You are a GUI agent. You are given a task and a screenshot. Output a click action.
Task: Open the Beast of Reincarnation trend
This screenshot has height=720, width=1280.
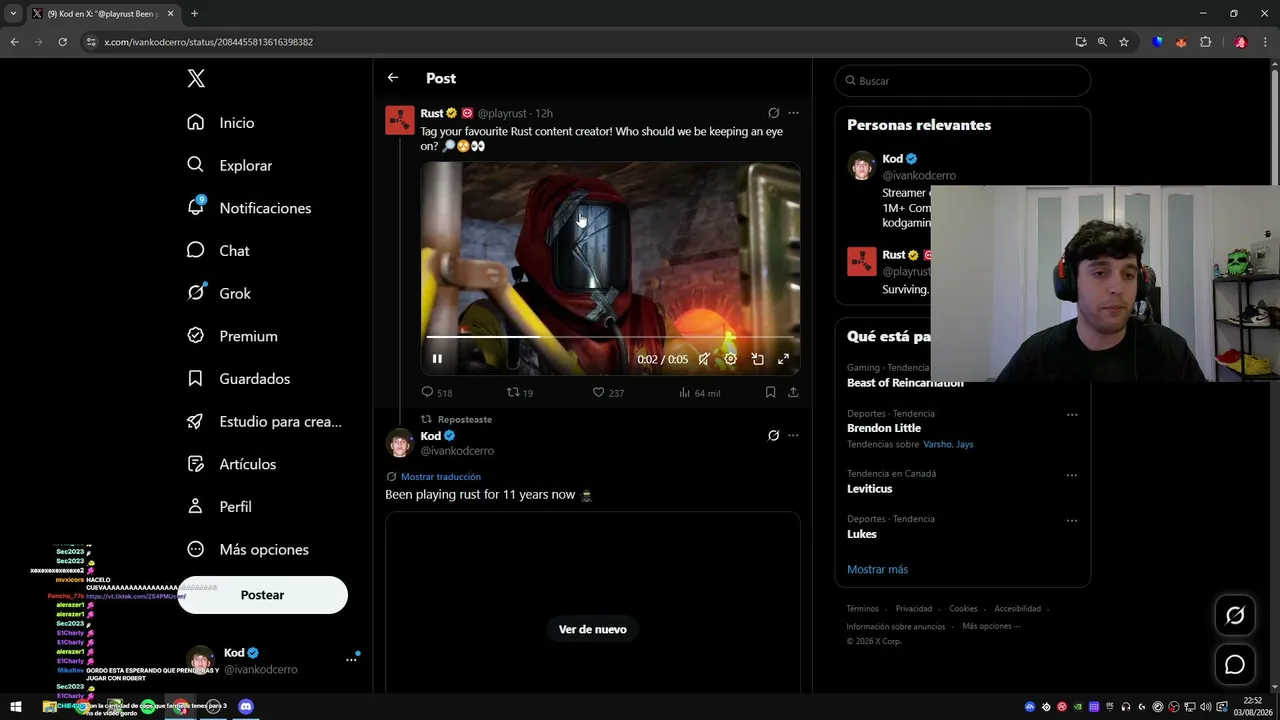(905, 383)
